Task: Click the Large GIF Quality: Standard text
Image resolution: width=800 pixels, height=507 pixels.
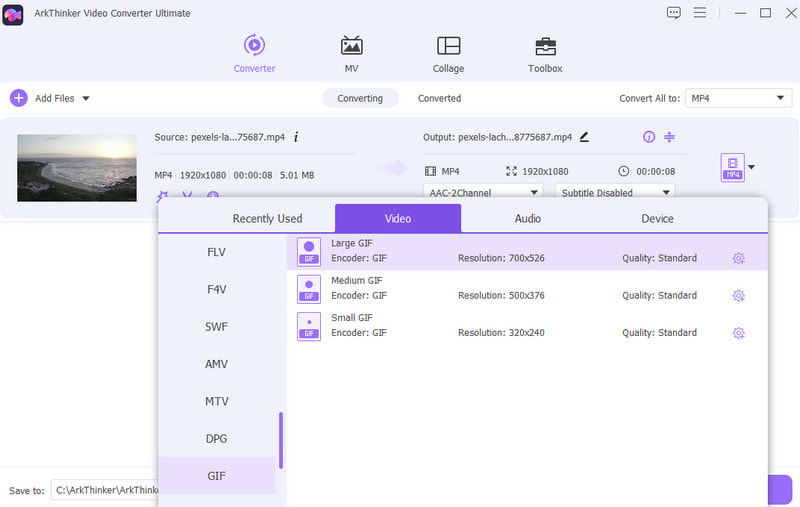Action: pyautogui.click(x=659, y=258)
